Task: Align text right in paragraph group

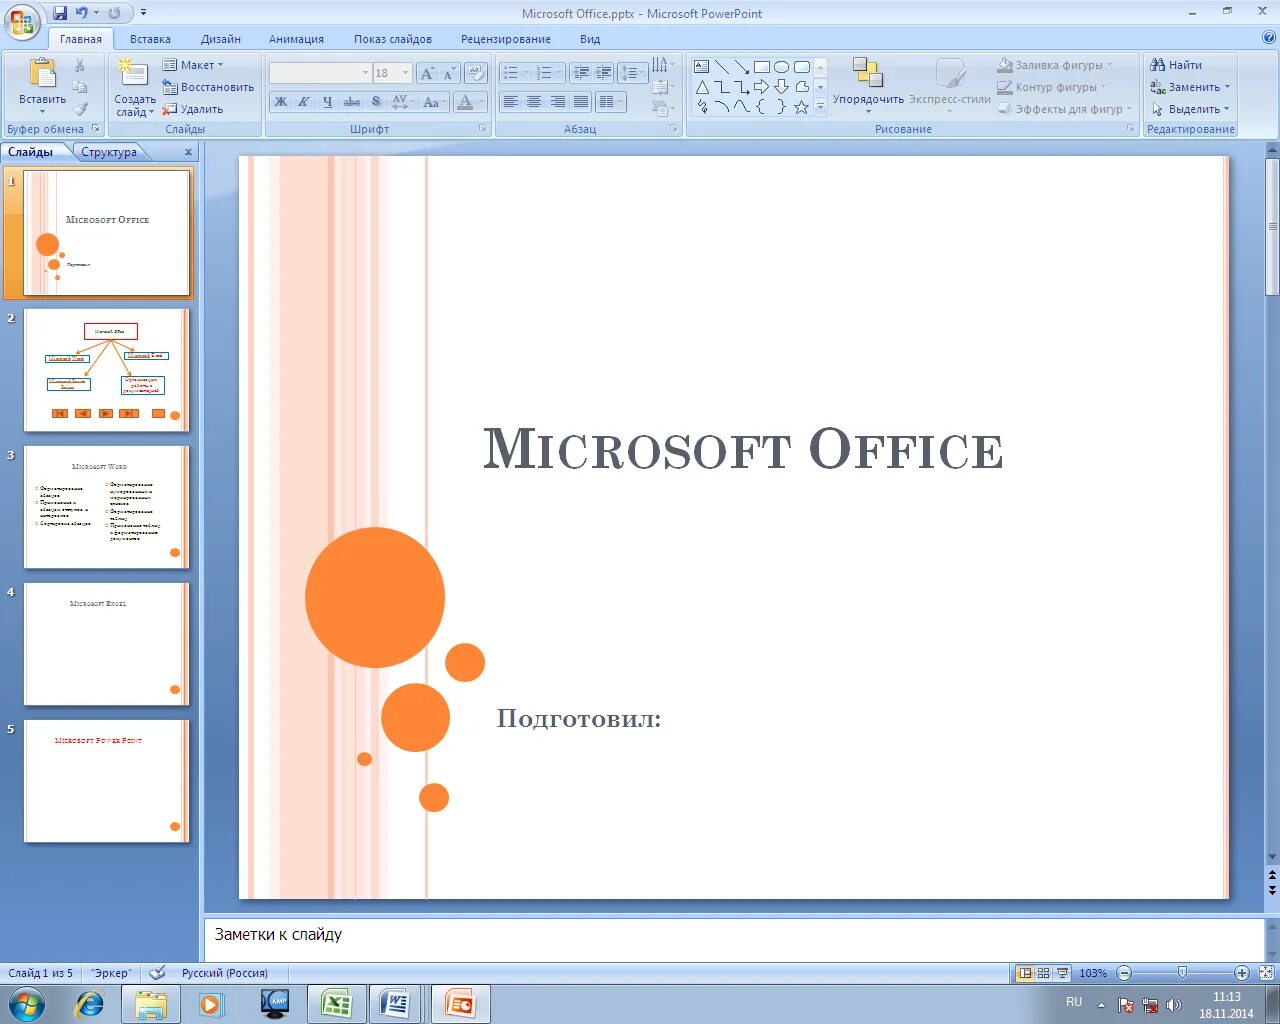Action: [x=558, y=102]
